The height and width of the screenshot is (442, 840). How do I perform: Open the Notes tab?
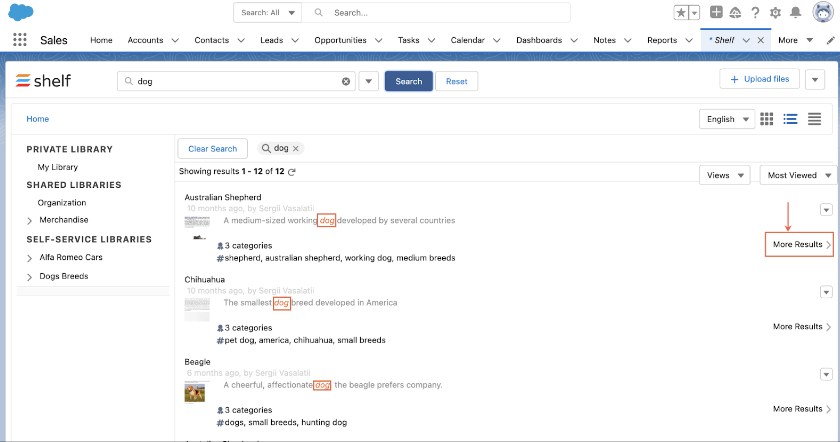click(604, 40)
